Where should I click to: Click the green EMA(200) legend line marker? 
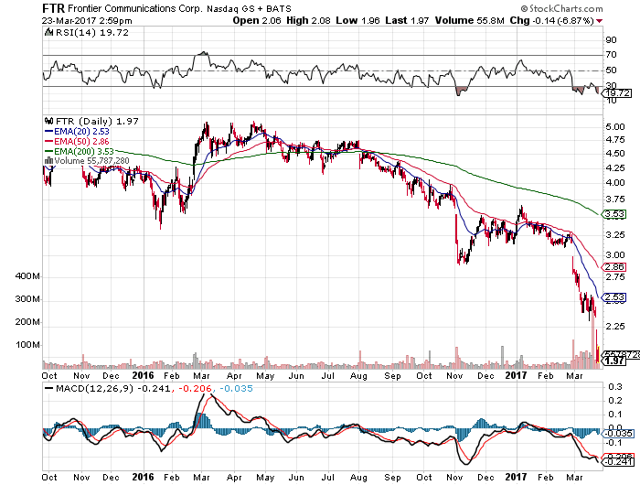click(47, 150)
